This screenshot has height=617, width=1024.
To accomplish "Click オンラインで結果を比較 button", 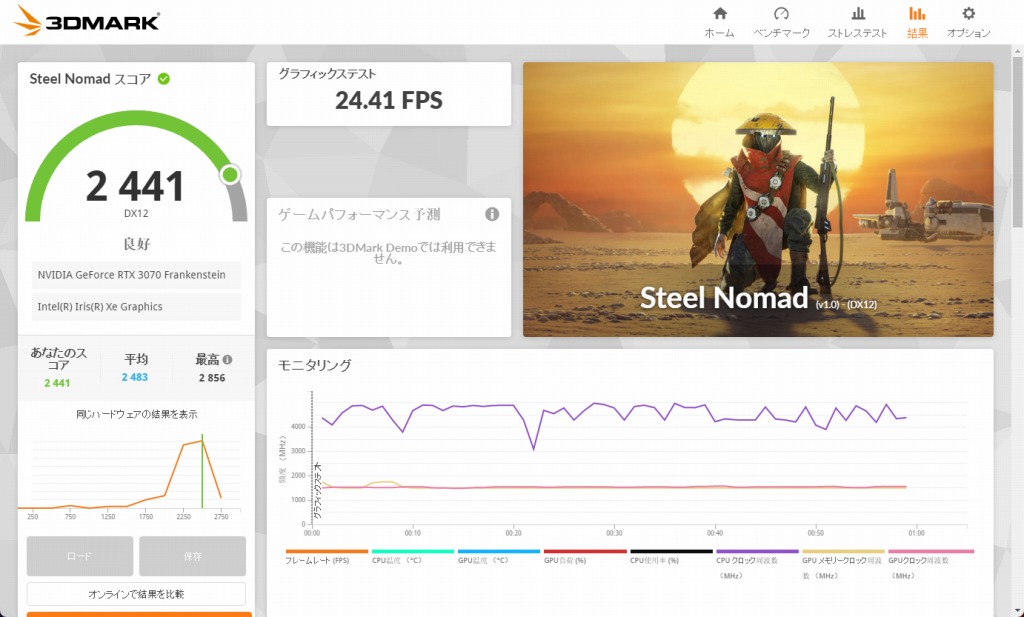I will 136,594.
